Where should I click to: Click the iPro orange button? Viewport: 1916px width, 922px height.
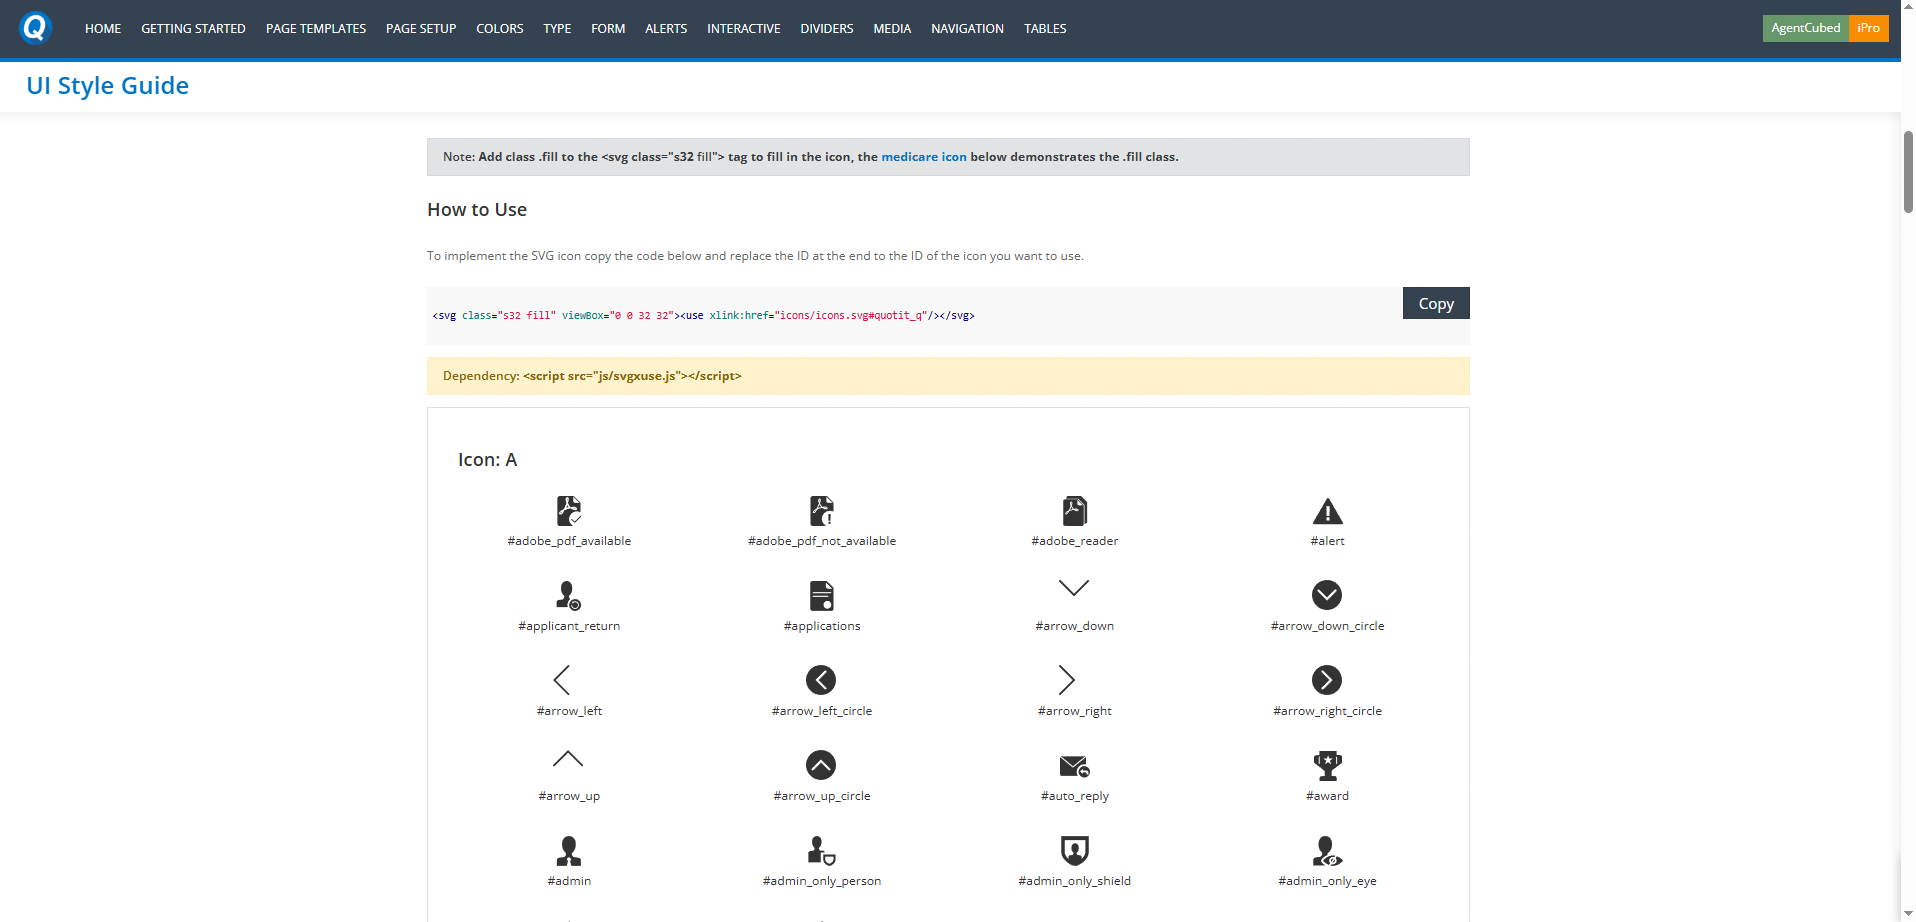coord(1868,28)
